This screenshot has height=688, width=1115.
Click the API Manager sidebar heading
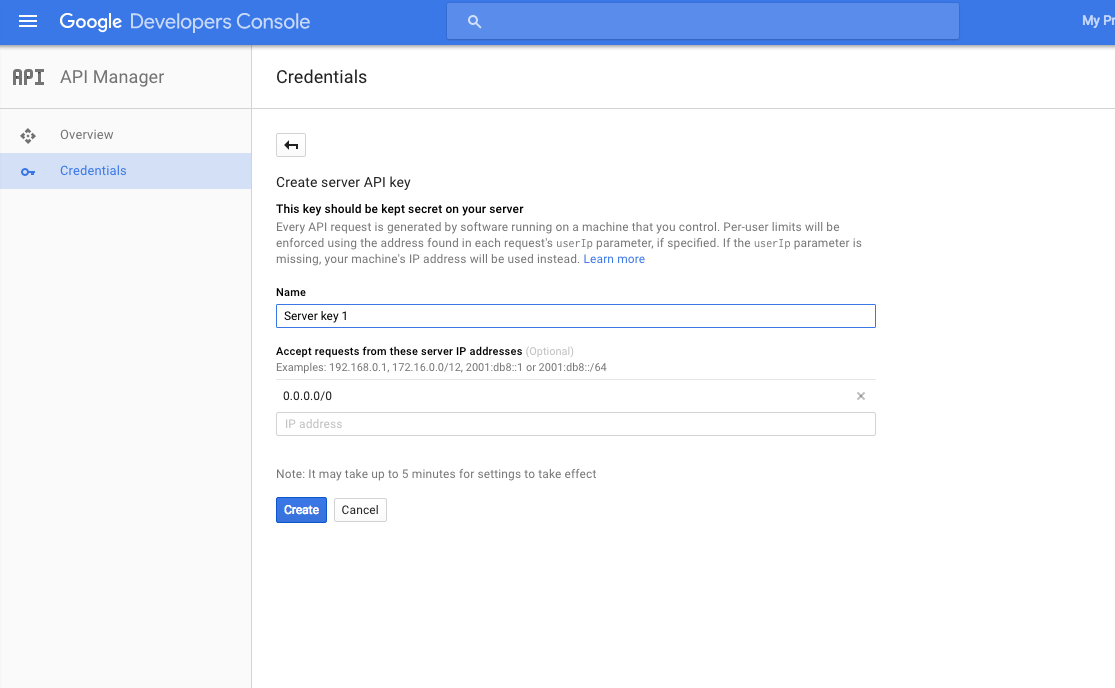coord(112,77)
